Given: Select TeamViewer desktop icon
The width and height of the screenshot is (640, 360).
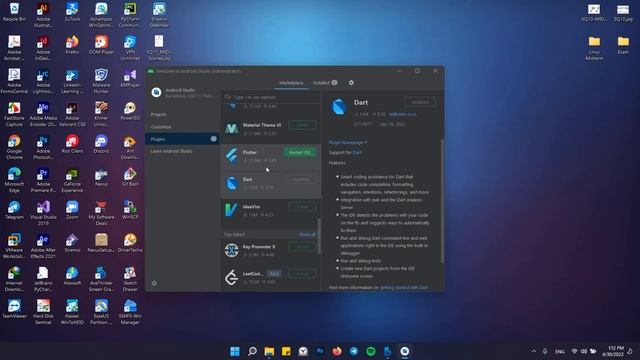Looking at the screenshot, I should pos(14,309).
